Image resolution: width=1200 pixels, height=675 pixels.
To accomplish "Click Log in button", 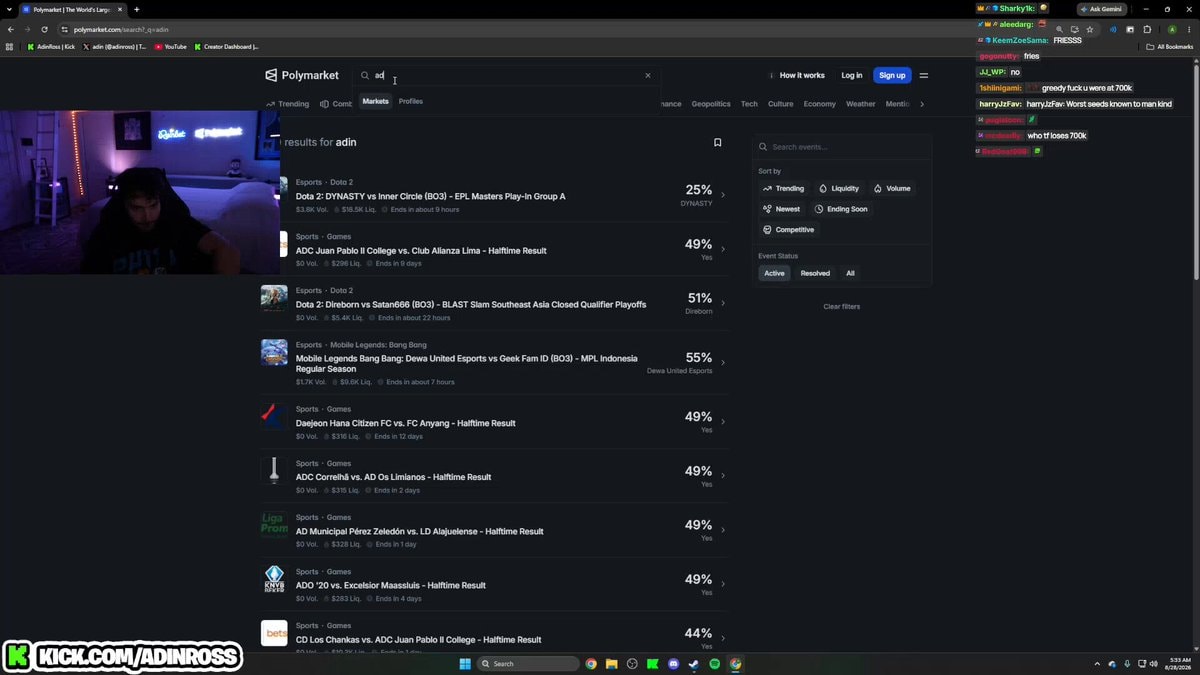I will (x=851, y=75).
